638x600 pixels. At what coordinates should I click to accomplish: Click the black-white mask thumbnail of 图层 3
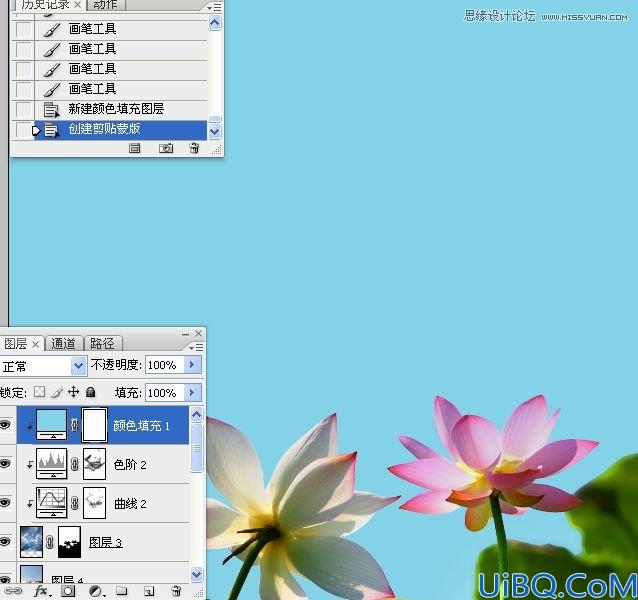click(70, 542)
